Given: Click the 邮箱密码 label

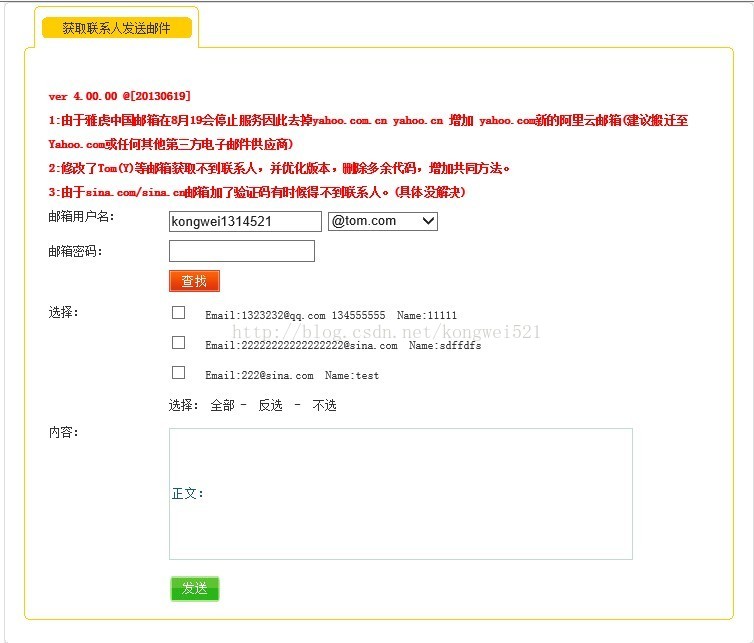Looking at the screenshot, I should tap(75, 251).
